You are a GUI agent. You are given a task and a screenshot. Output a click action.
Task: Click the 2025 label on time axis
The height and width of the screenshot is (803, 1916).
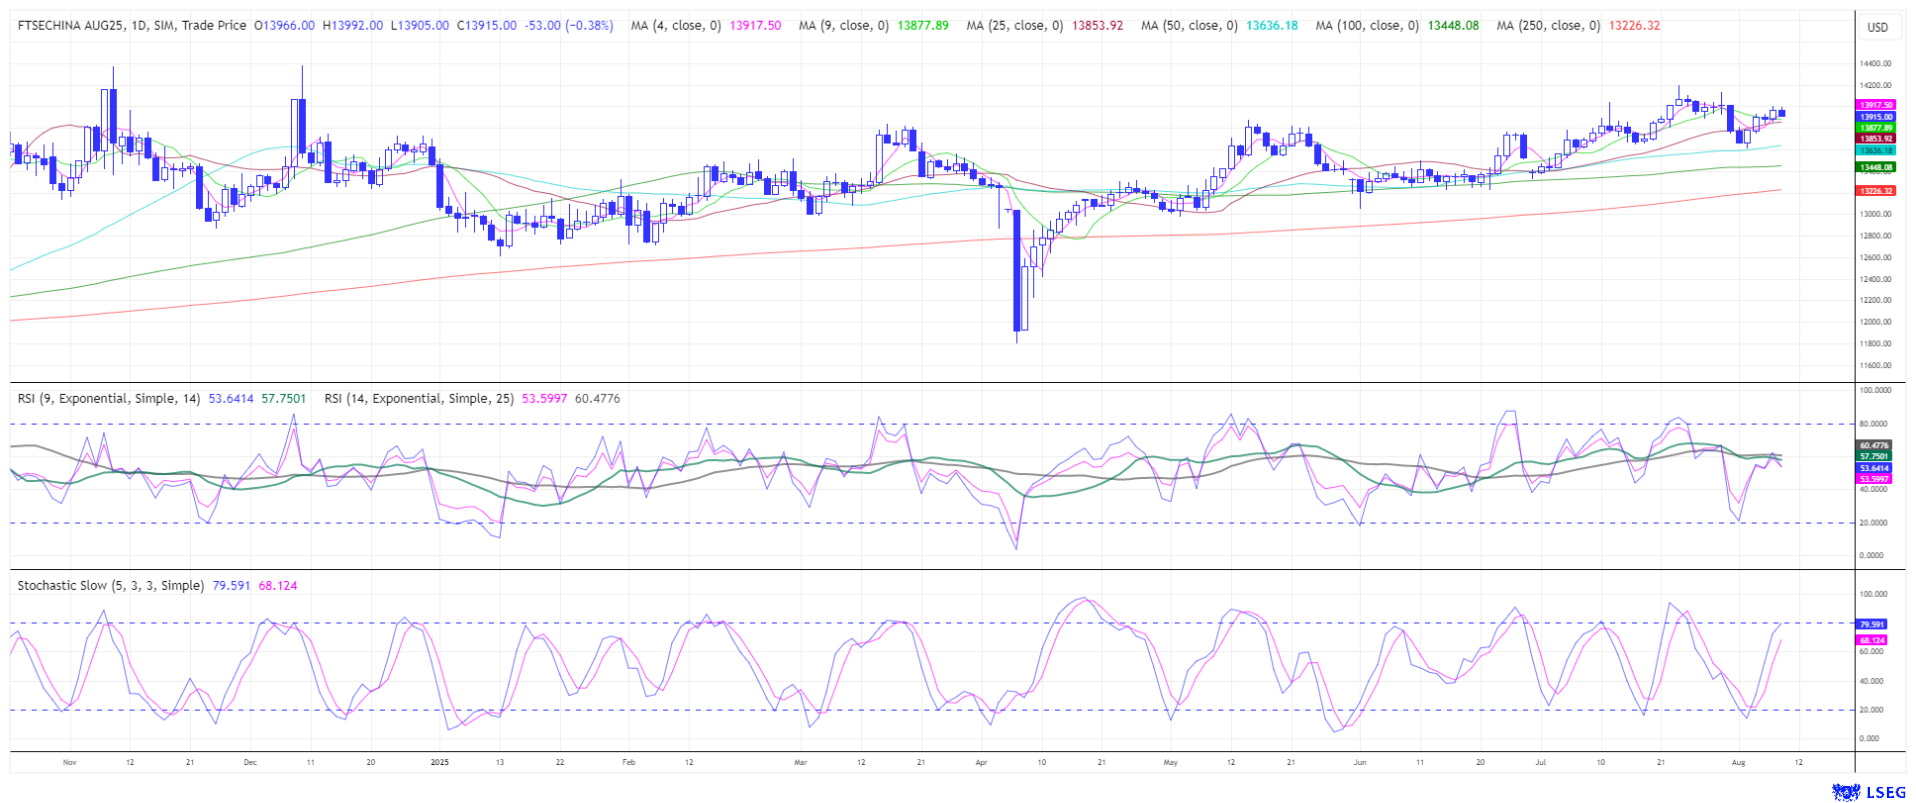tap(439, 762)
